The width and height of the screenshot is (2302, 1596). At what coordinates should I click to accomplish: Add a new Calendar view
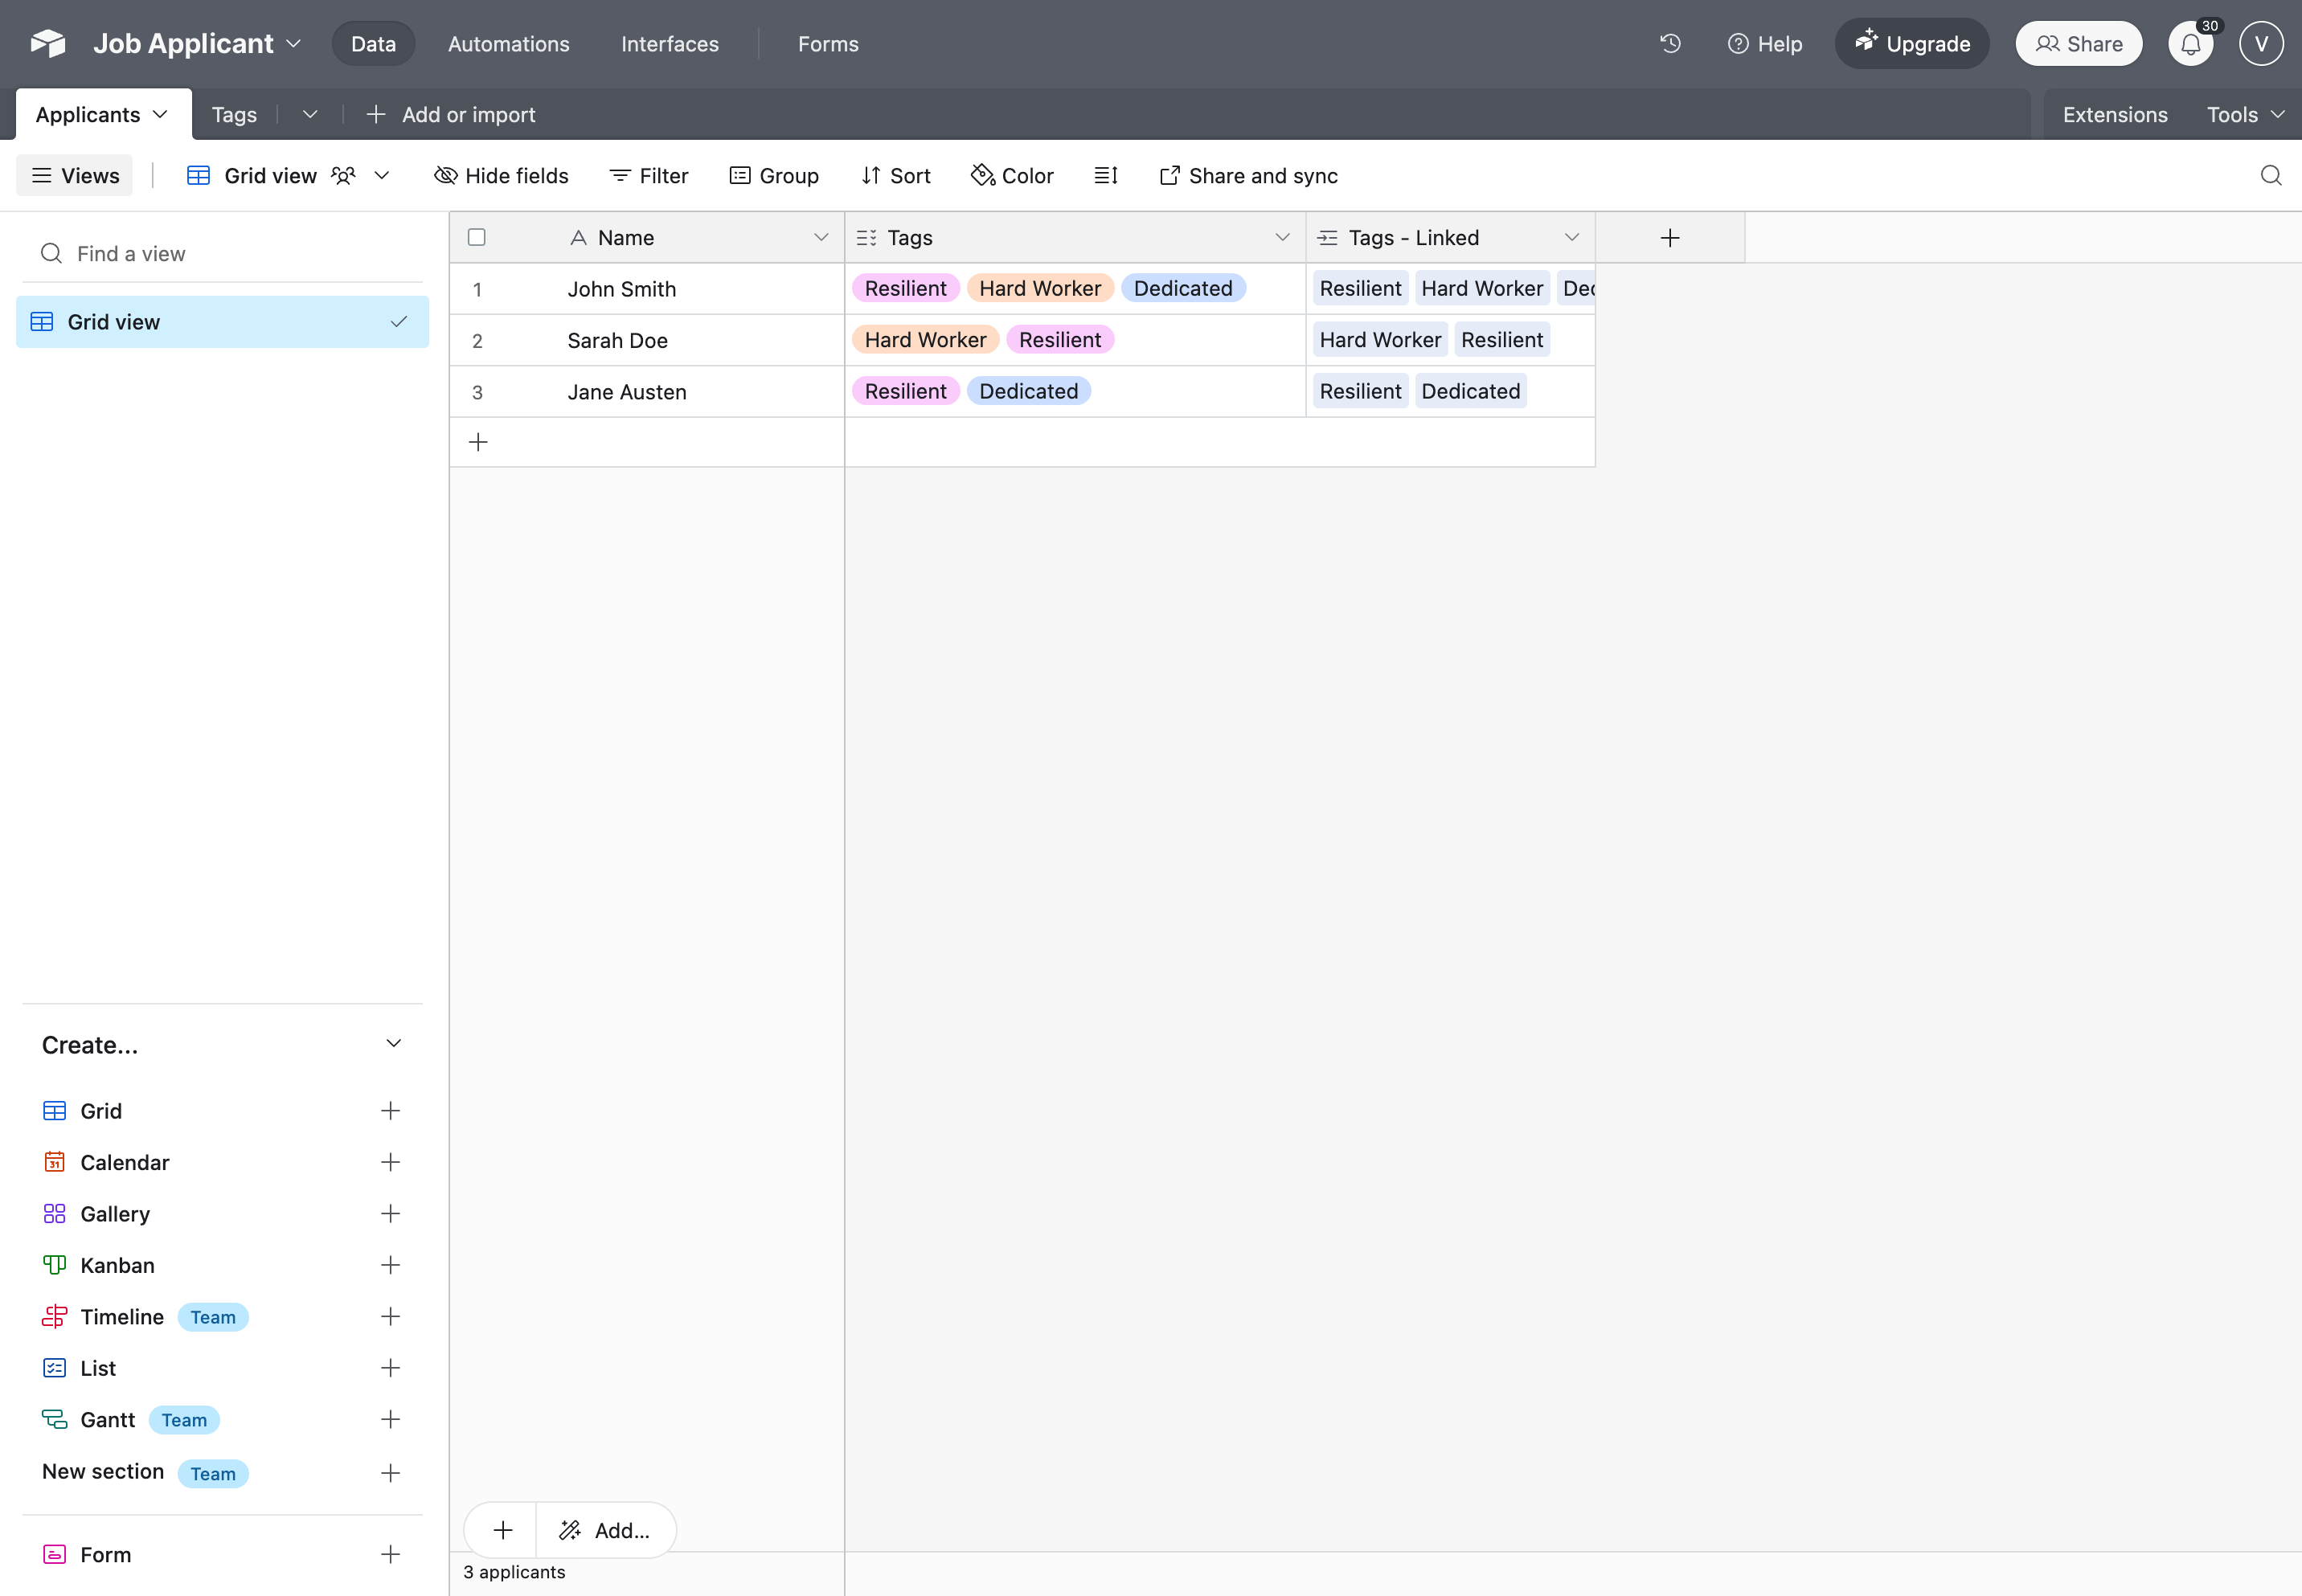point(390,1162)
